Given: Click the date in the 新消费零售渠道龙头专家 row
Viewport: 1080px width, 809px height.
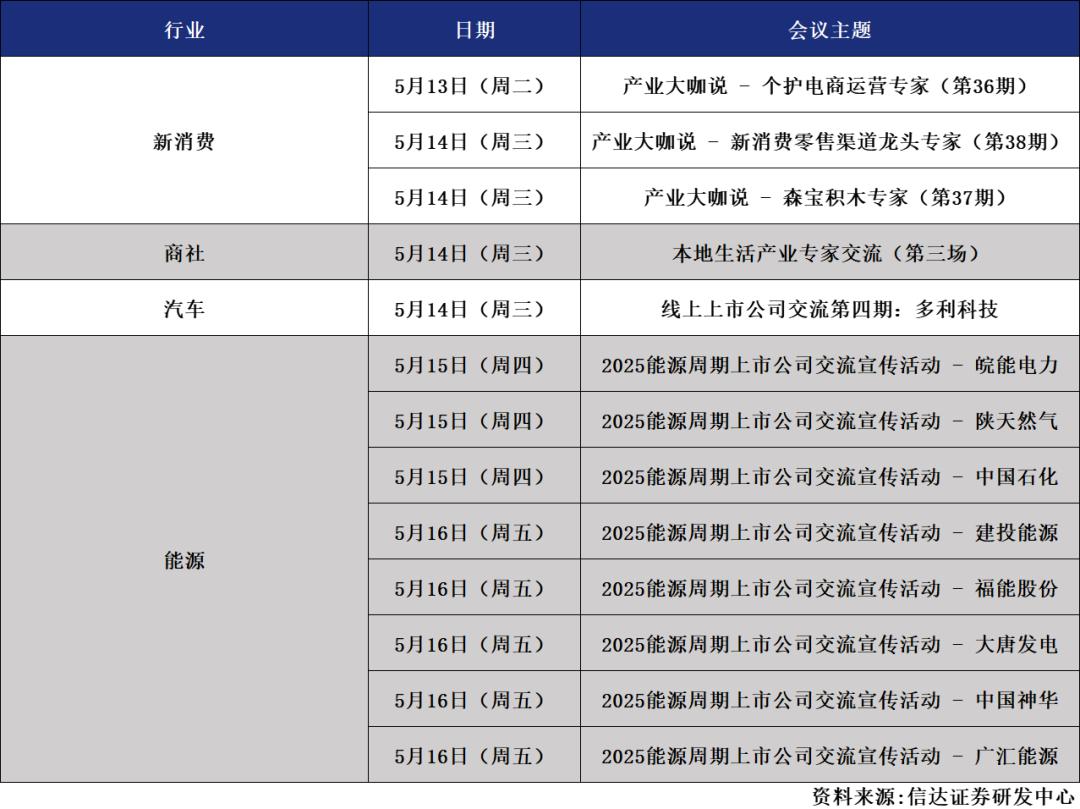Looking at the screenshot, I should 475,140.
